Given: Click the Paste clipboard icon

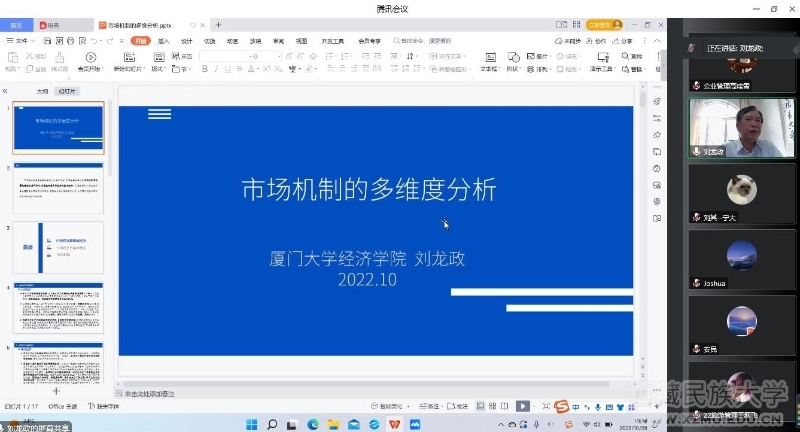Looking at the screenshot, I should (x=13, y=57).
